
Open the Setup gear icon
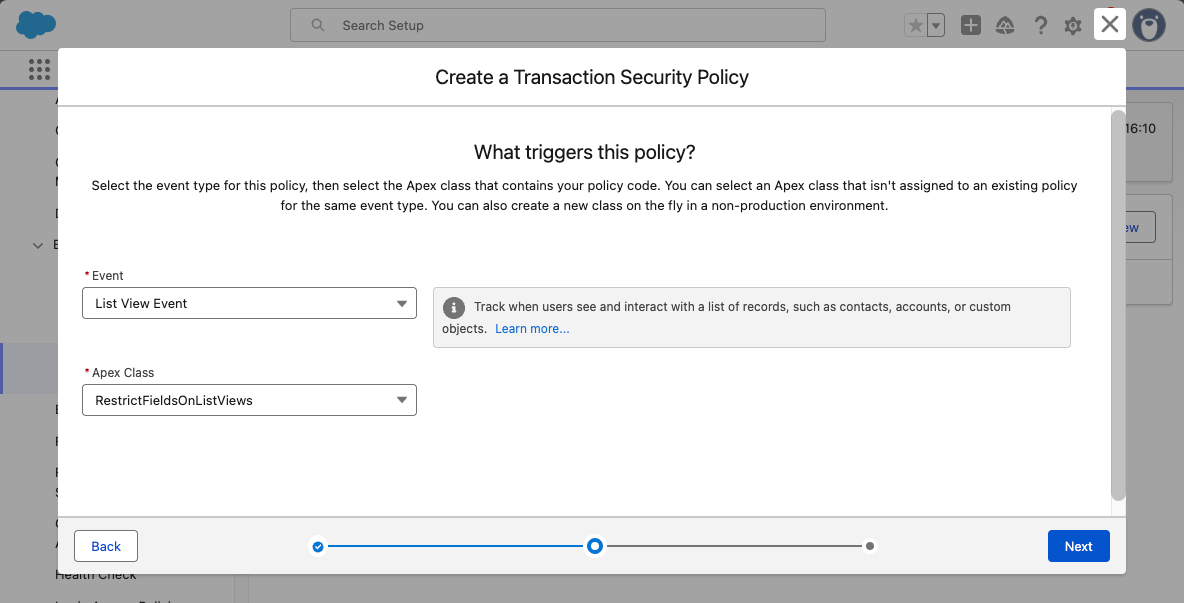tap(1073, 25)
